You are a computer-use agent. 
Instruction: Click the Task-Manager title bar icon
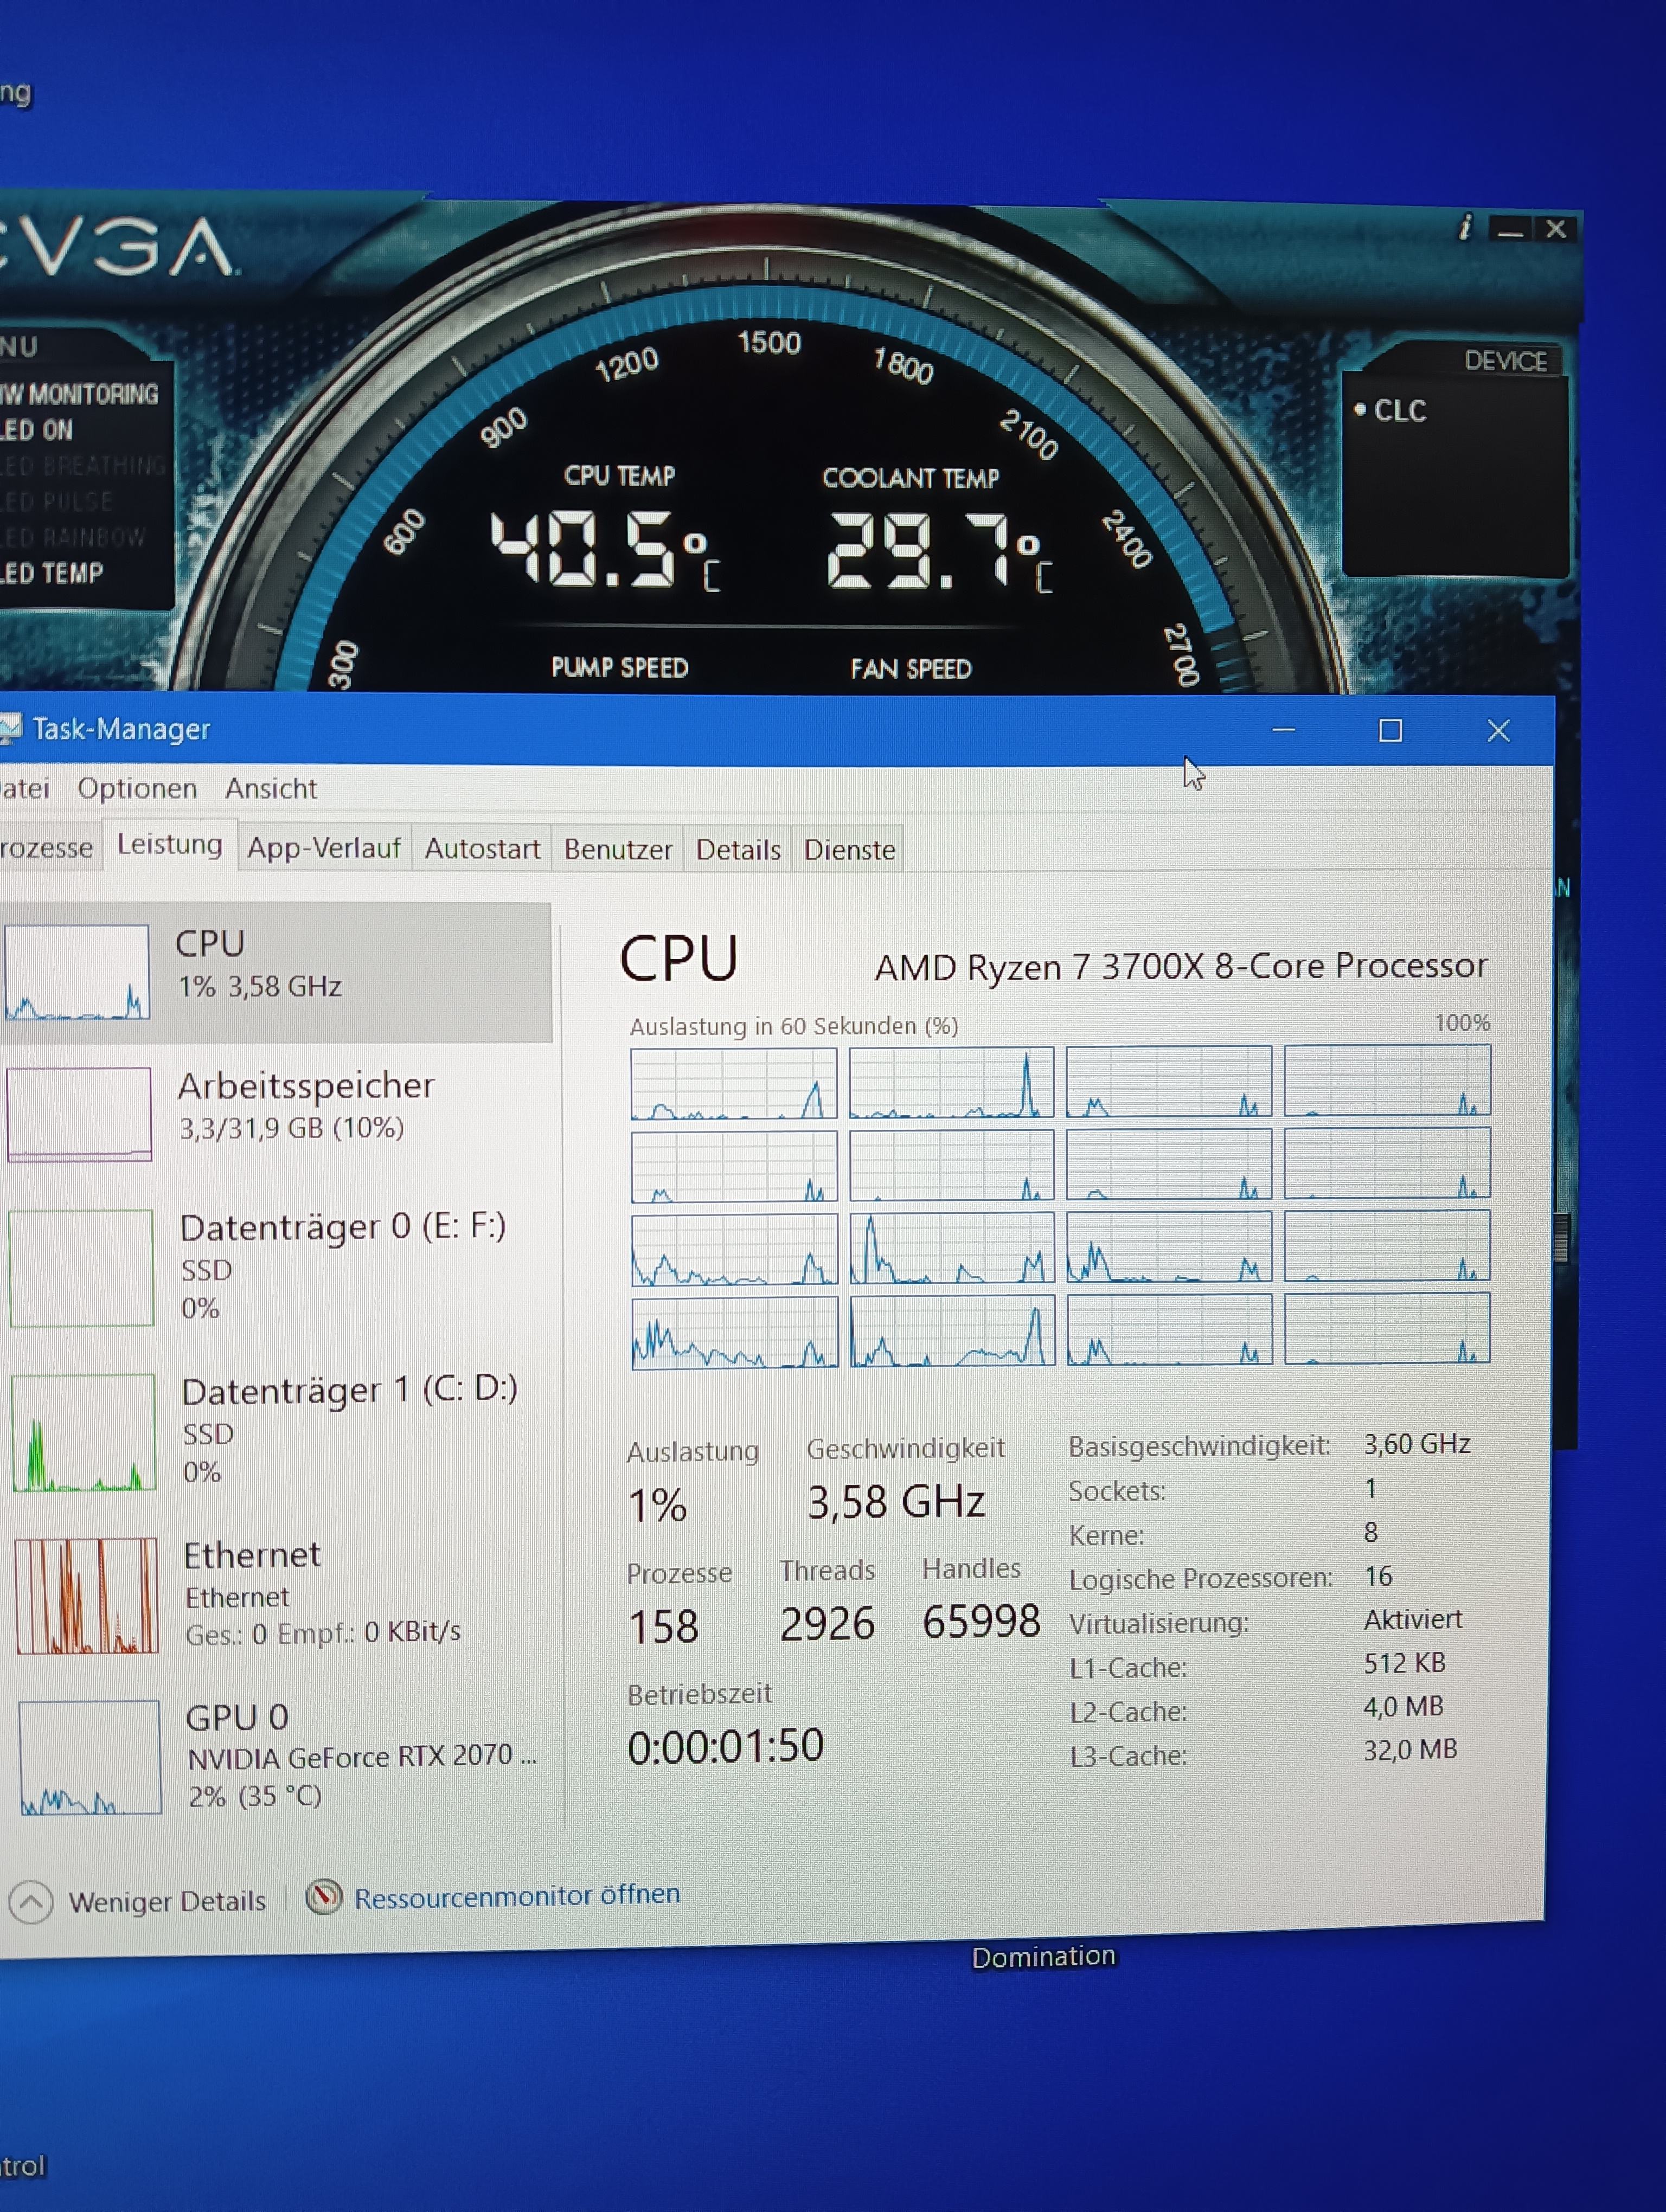click(9, 729)
